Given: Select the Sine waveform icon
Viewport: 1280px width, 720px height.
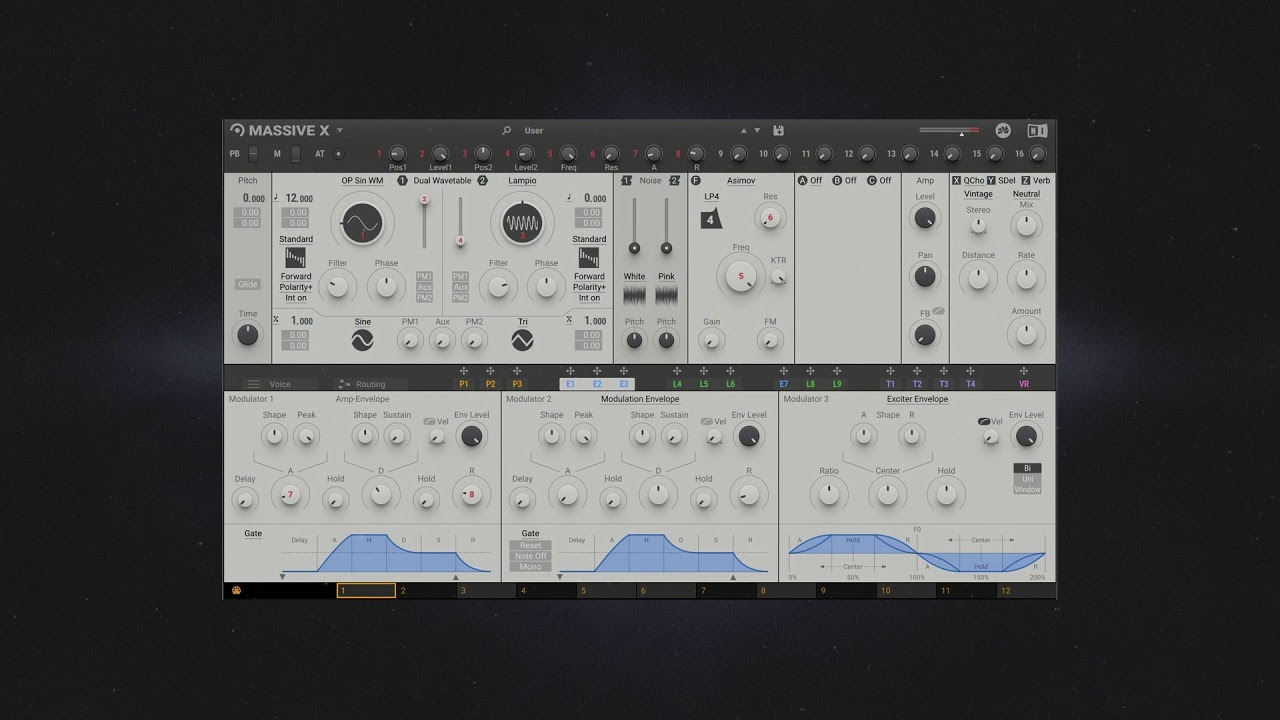Looking at the screenshot, I should click(362, 341).
